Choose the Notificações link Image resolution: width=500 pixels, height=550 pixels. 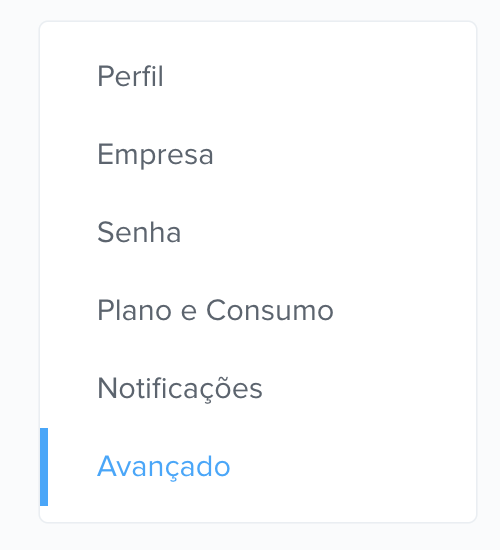[x=180, y=388]
